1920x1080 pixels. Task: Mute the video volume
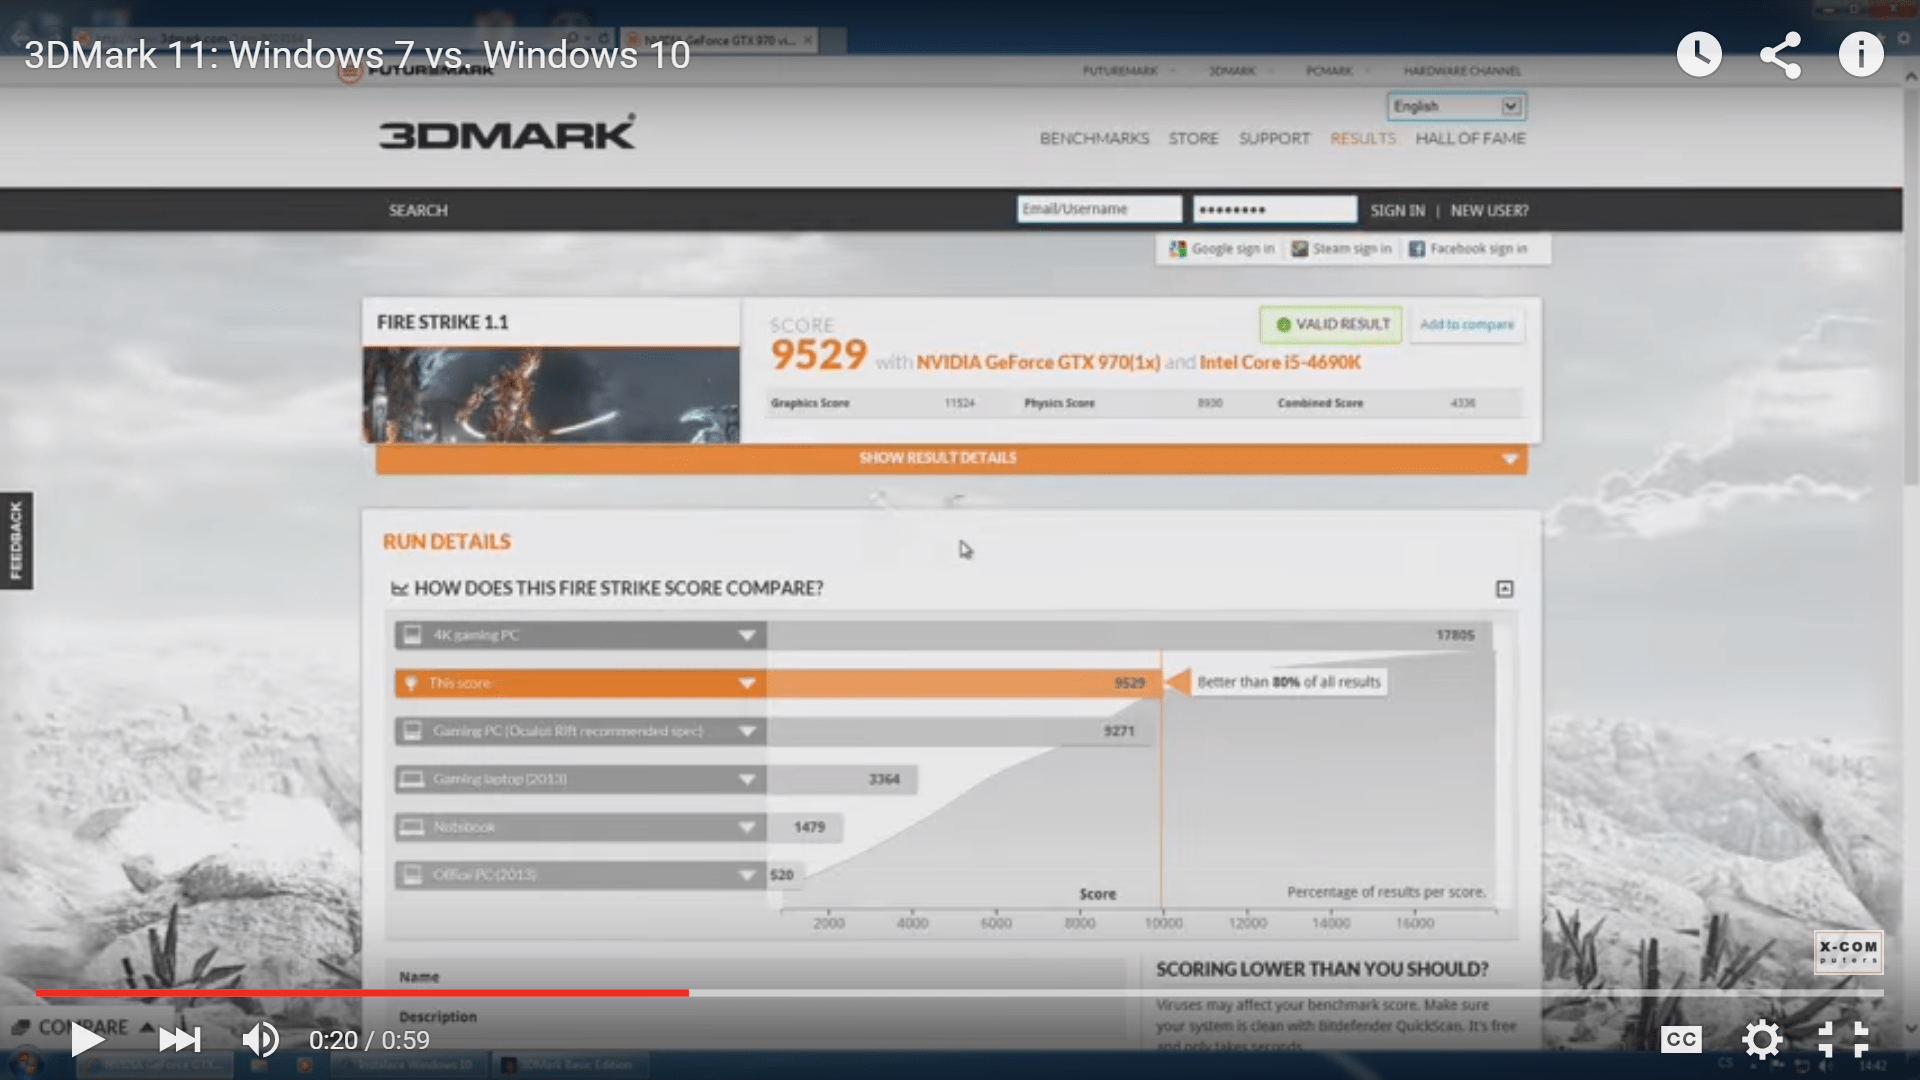(261, 1040)
